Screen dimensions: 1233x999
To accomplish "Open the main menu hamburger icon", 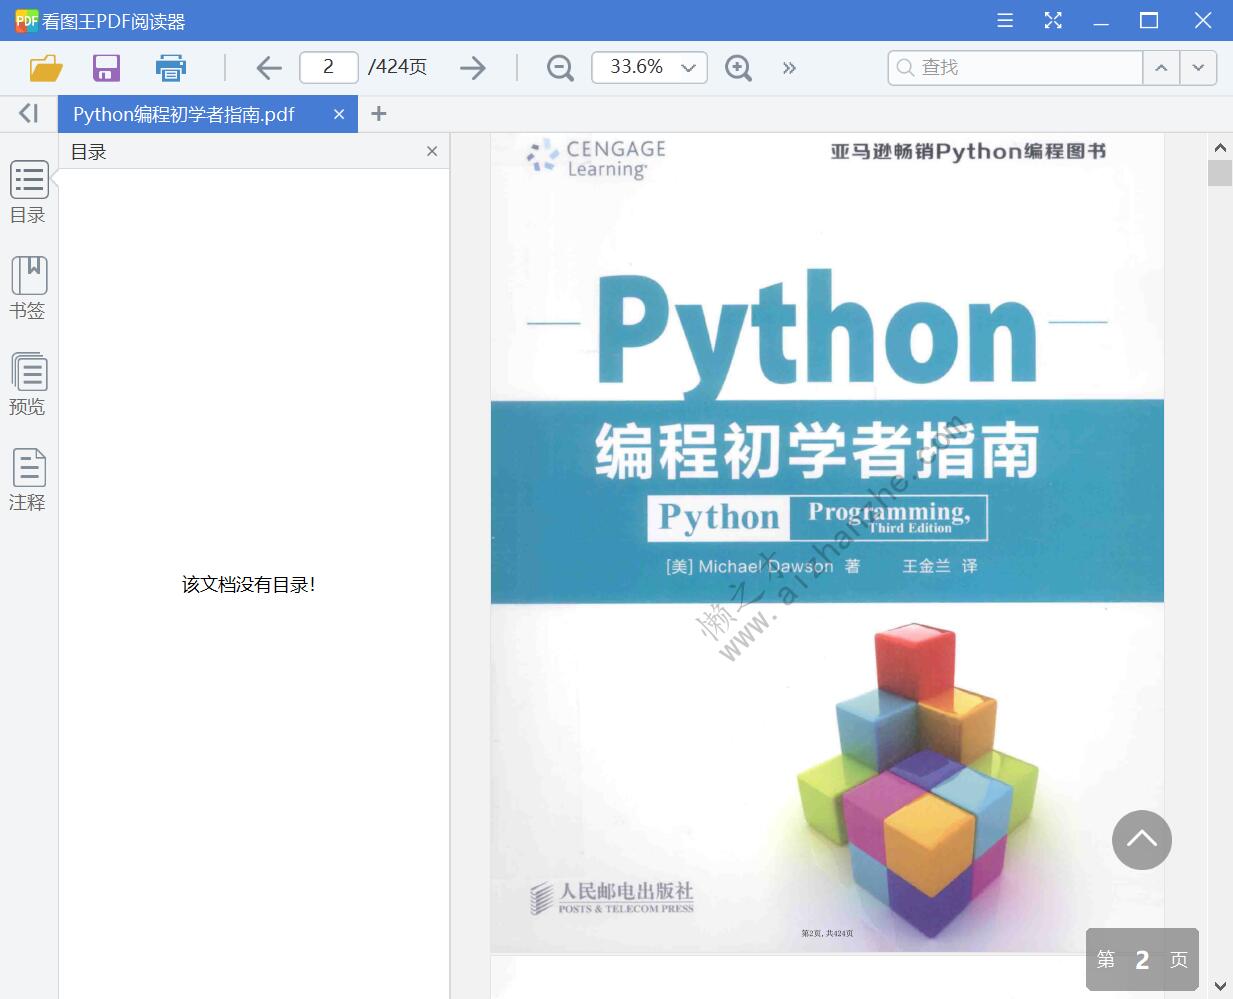I will point(1005,20).
